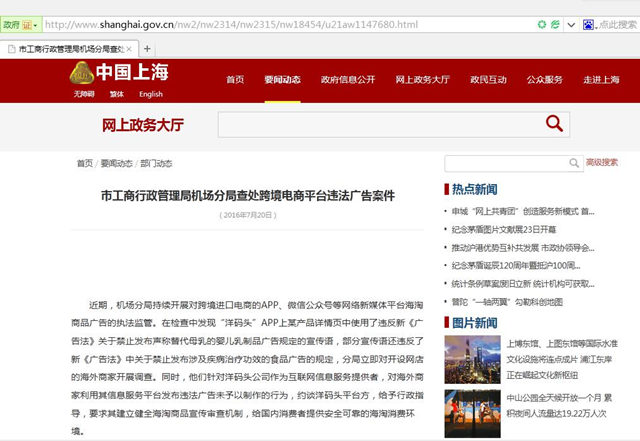Screen dimensions: 640x441
Task: Open news item 推动沪港优势互补共发展
Action: [x=523, y=247]
